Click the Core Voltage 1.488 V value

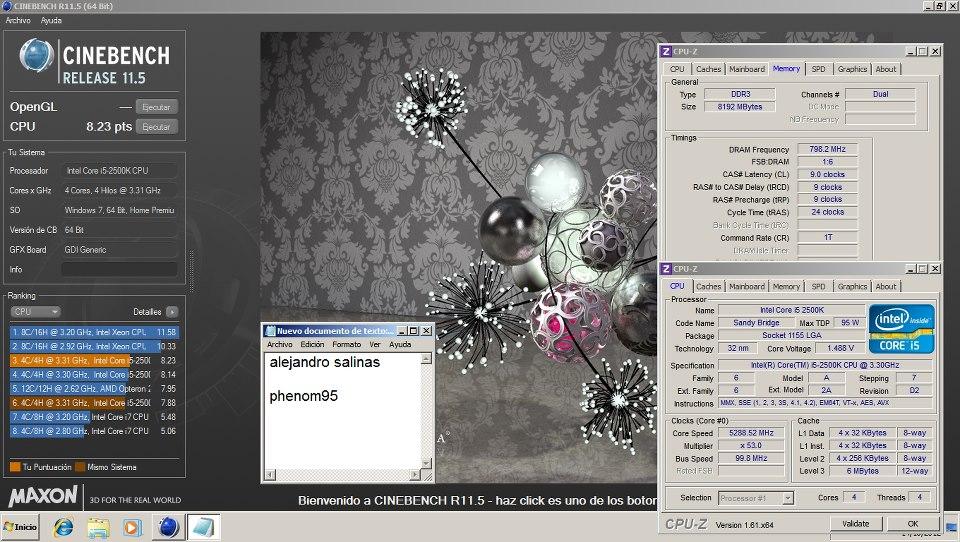point(840,348)
